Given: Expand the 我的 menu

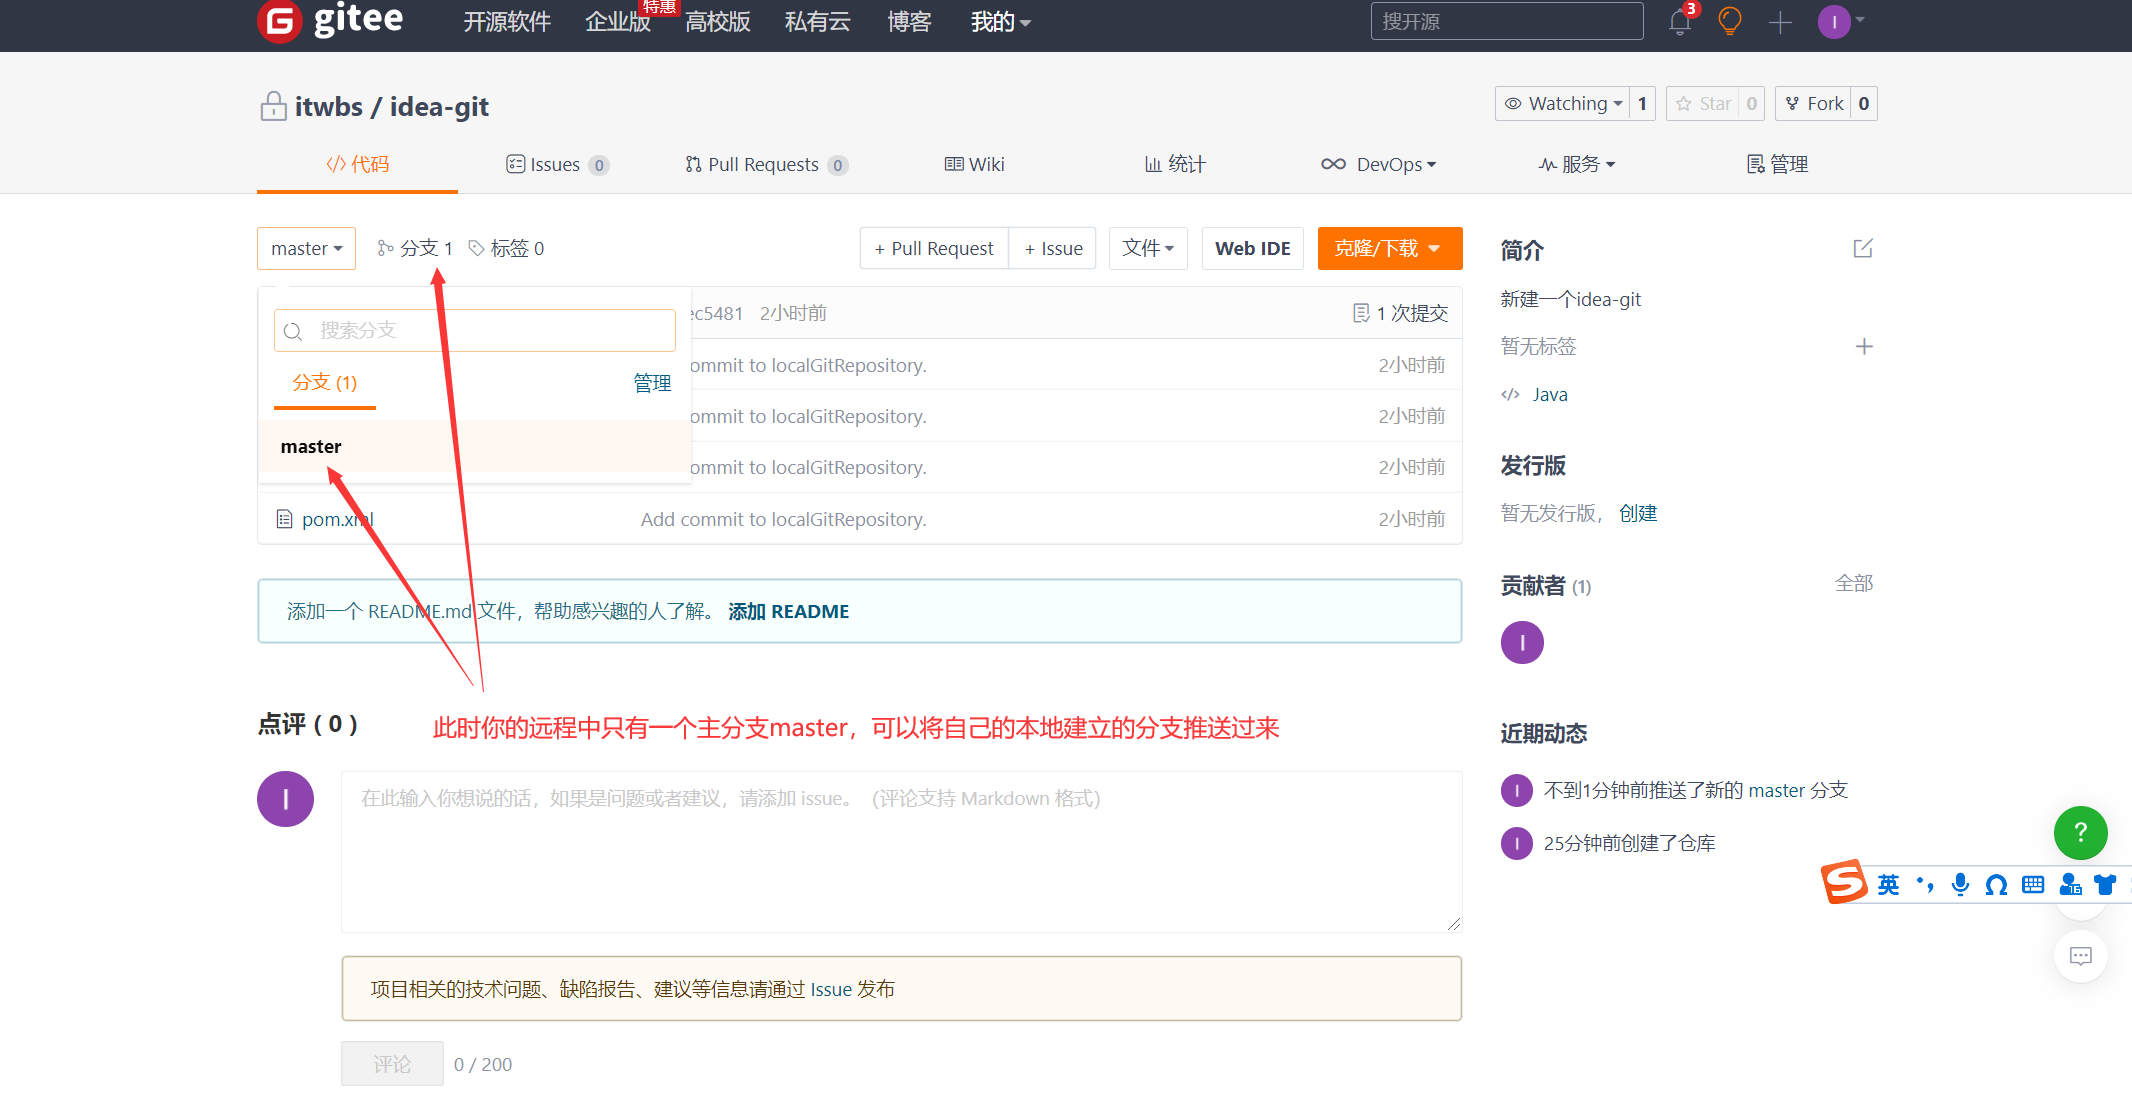Looking at the screenshot, I should (1000, 22).
